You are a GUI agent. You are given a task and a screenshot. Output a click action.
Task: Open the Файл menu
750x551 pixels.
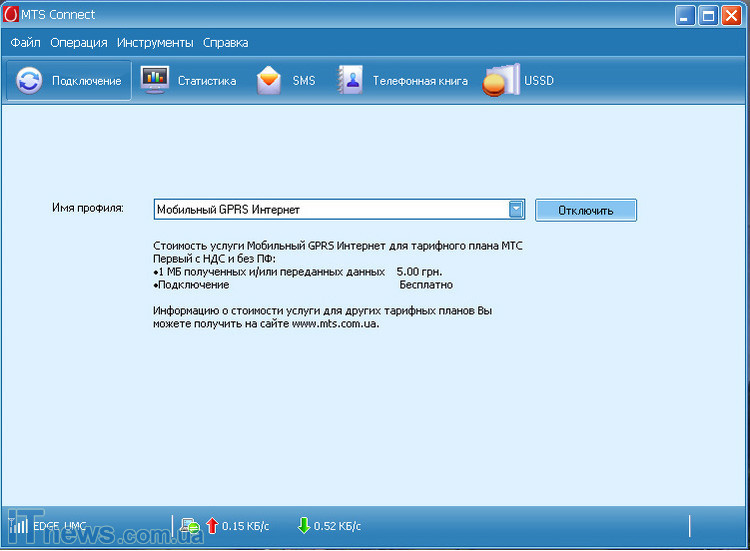tap(26, 43)
